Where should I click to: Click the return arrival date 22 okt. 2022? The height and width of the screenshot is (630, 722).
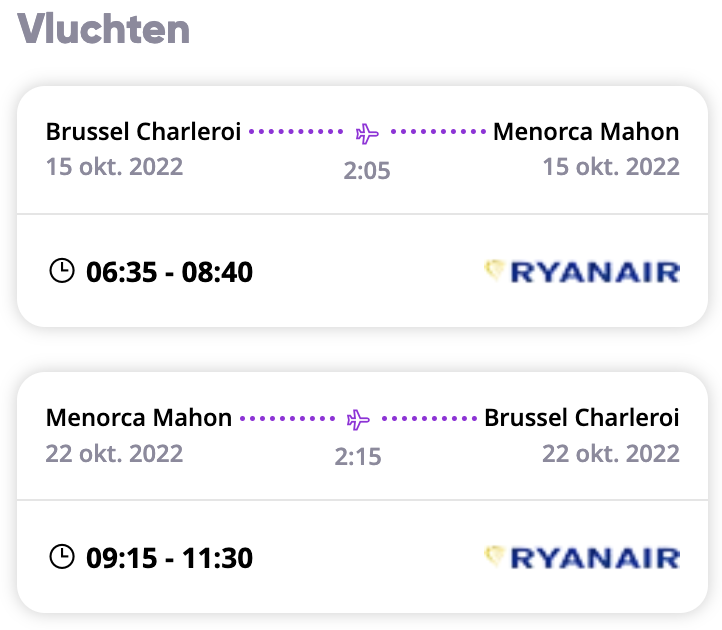(611, 454)
